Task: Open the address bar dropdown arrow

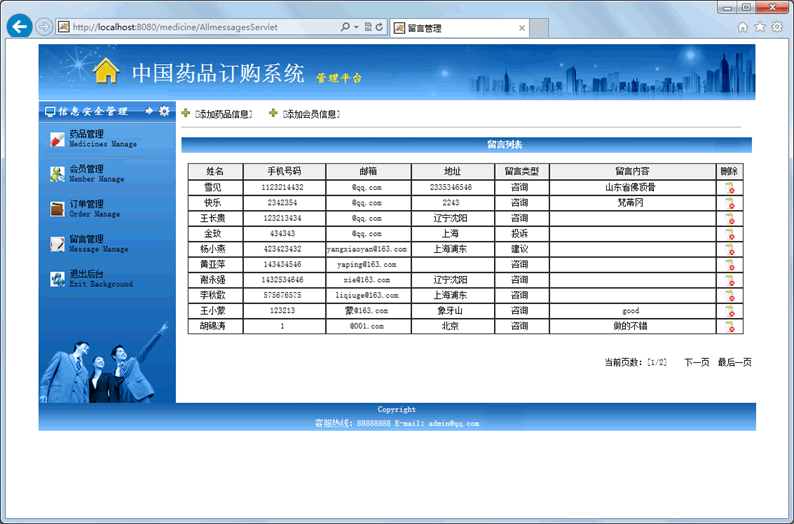Action: tap(356, 27)
